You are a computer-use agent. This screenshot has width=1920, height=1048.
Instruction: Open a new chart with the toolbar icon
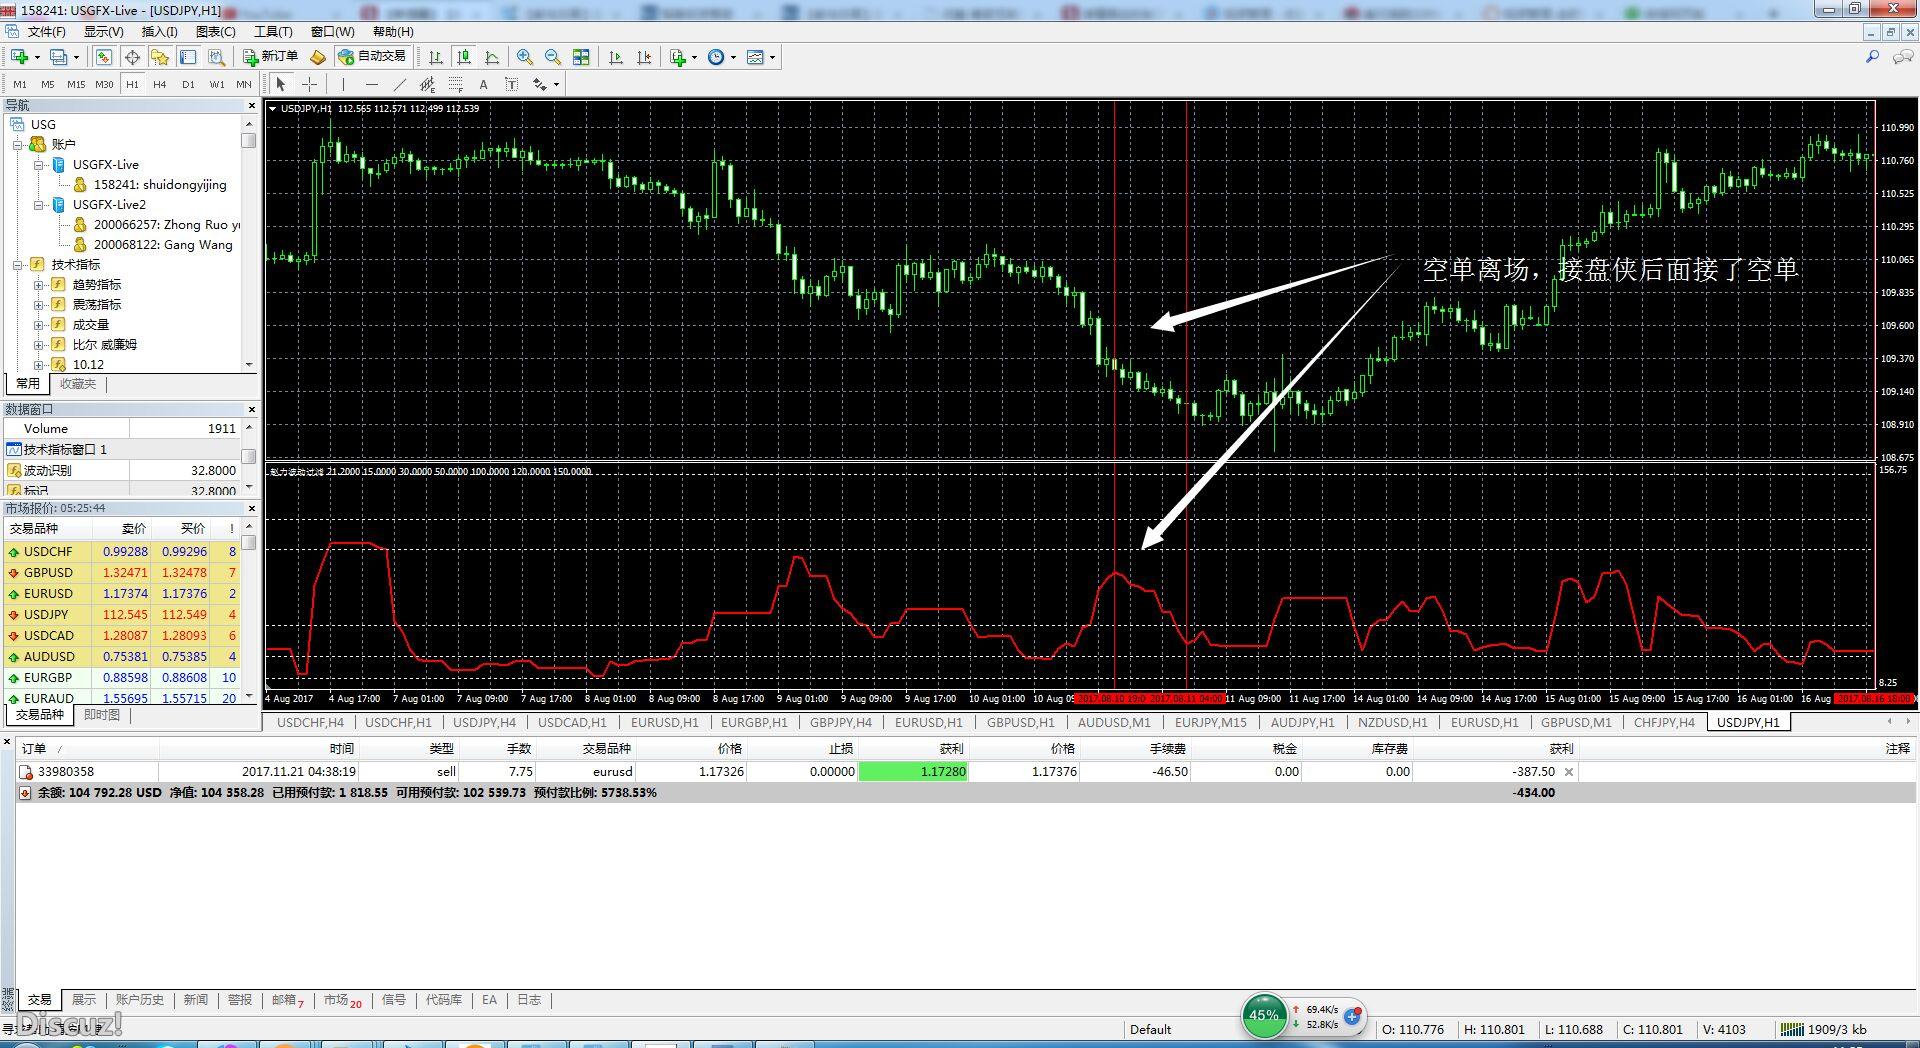[x=19, y=57]
